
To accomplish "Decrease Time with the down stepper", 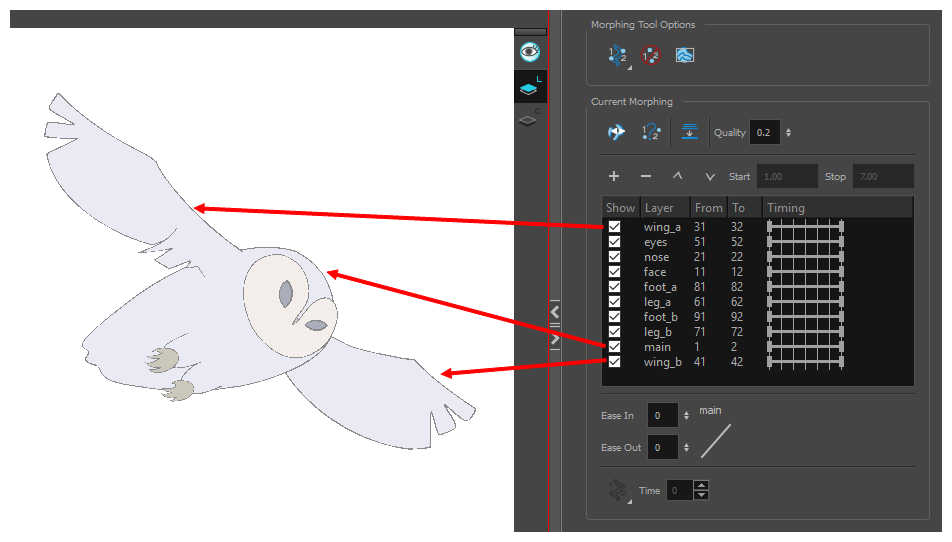I will pyautogui.click(x=701, y=495).
